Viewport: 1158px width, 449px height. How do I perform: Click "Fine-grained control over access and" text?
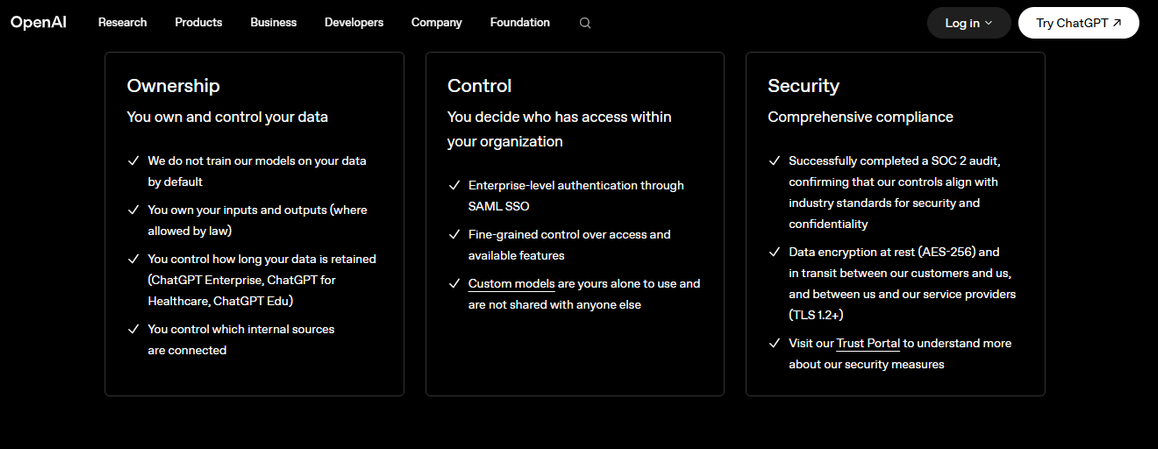pyautogui.click(x=569, y=235)
